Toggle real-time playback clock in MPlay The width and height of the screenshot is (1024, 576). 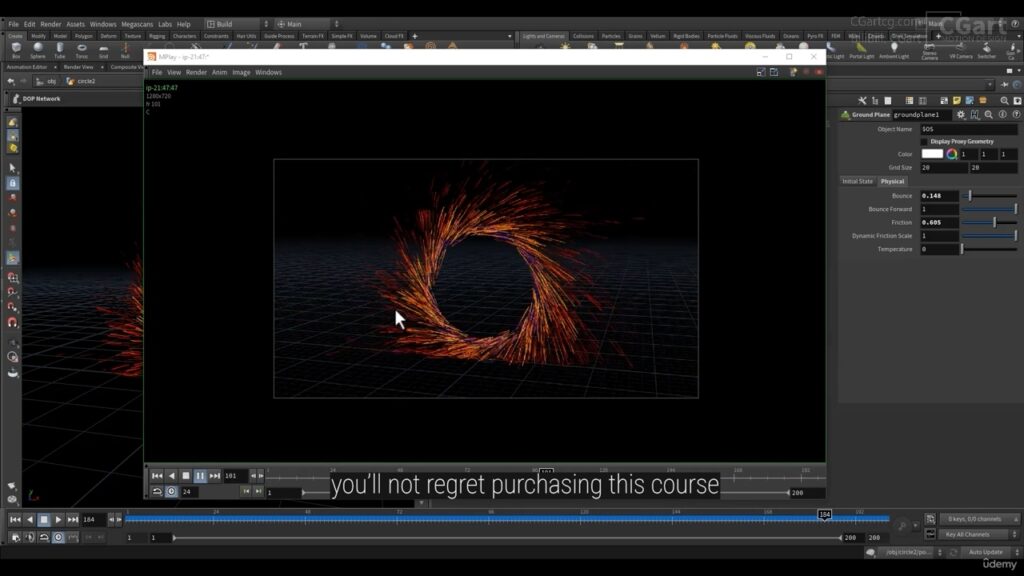pos(171,492)
